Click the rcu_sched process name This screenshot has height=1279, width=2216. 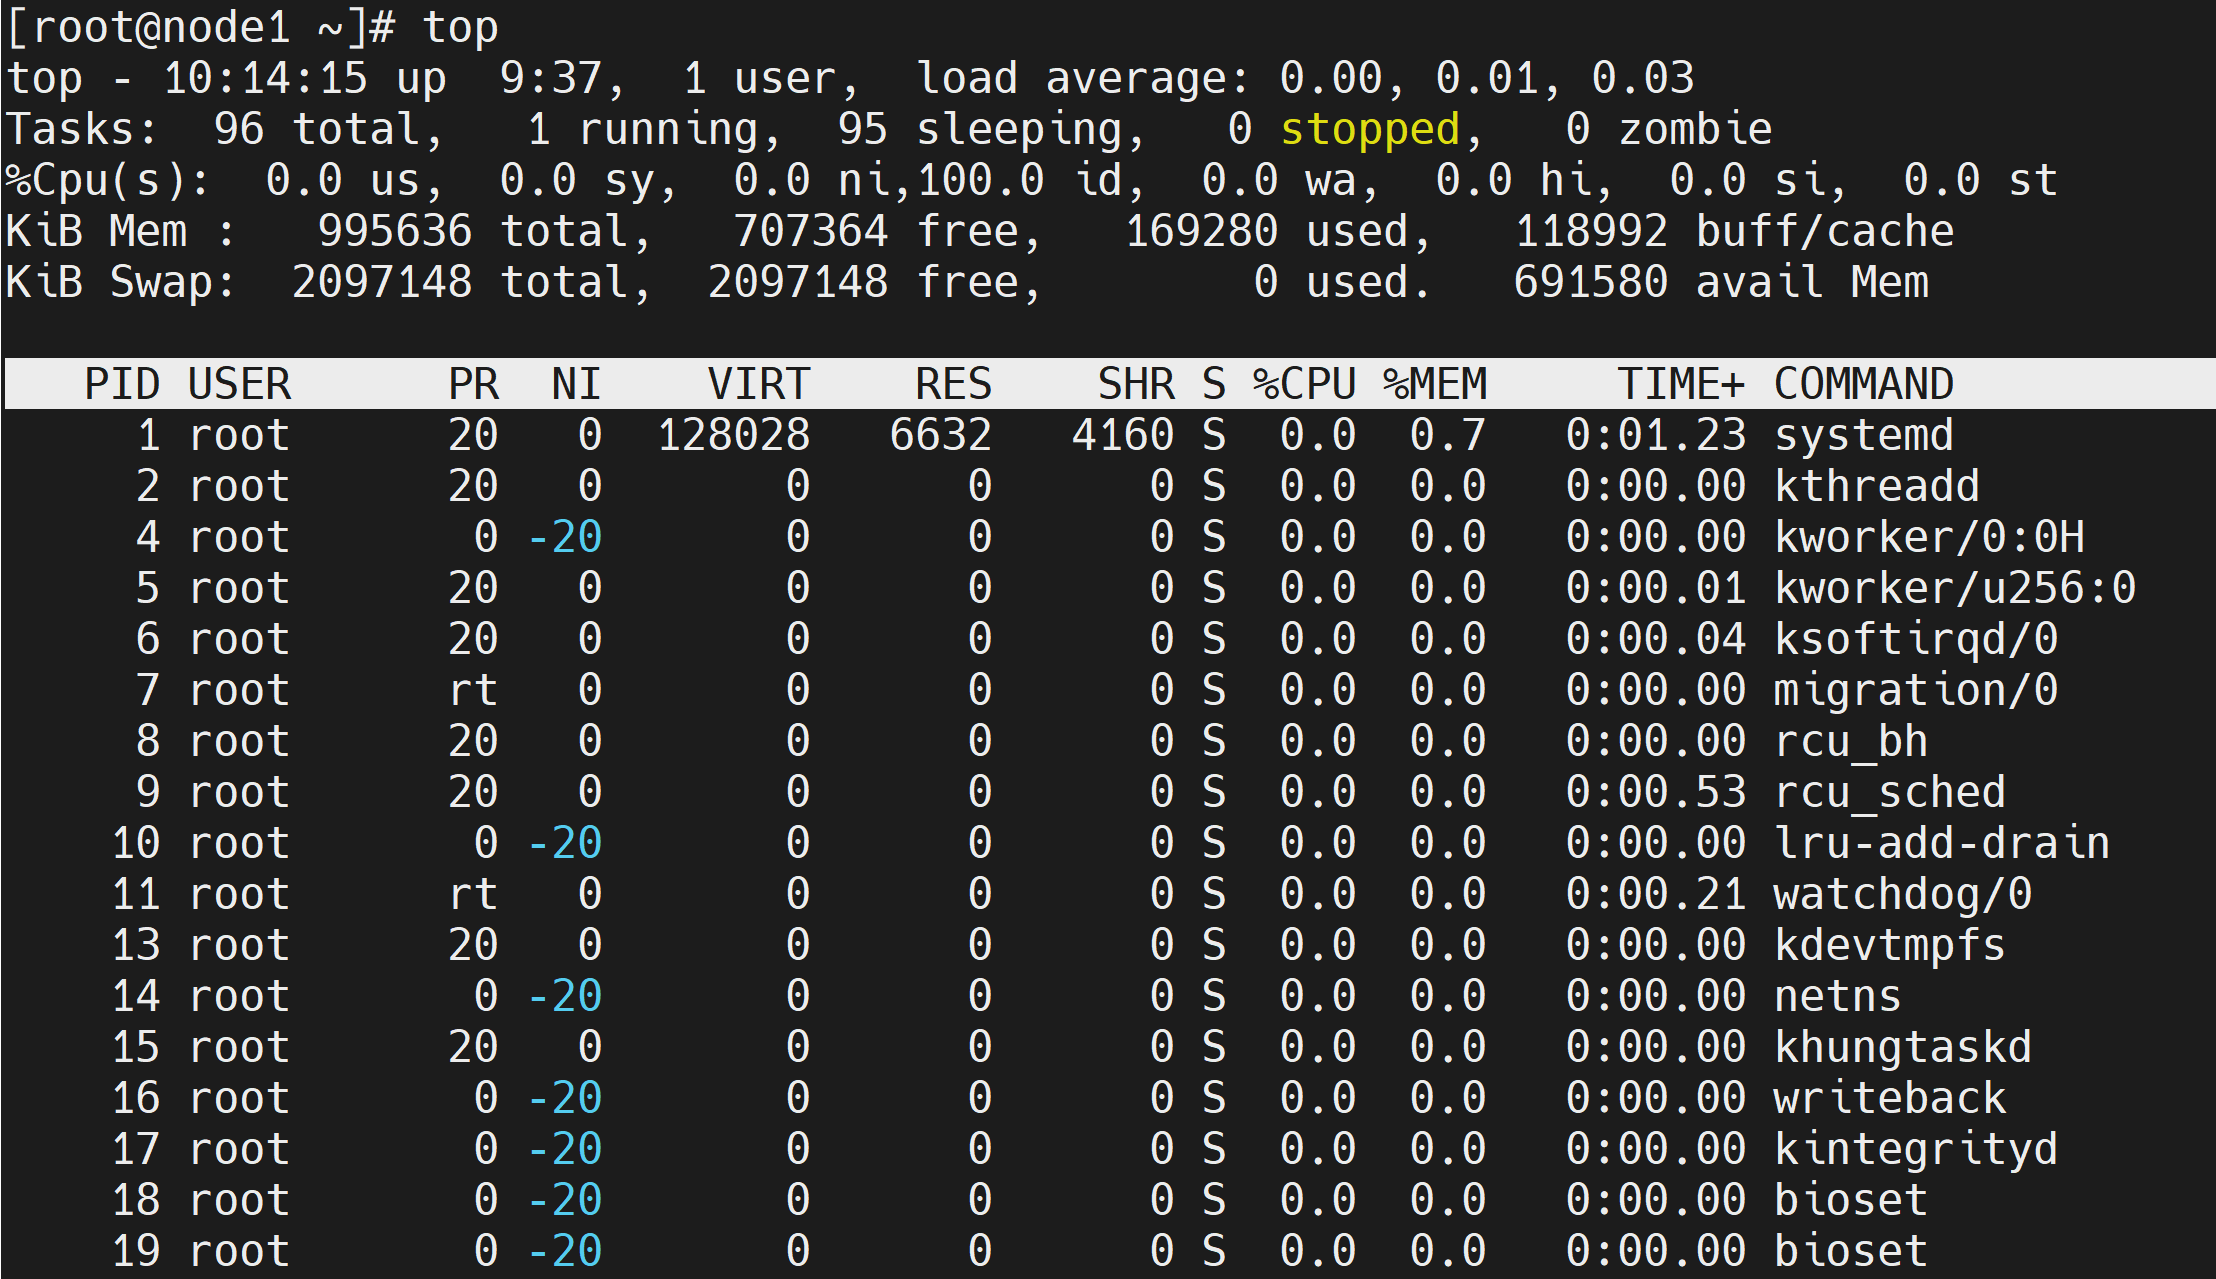1889,792
